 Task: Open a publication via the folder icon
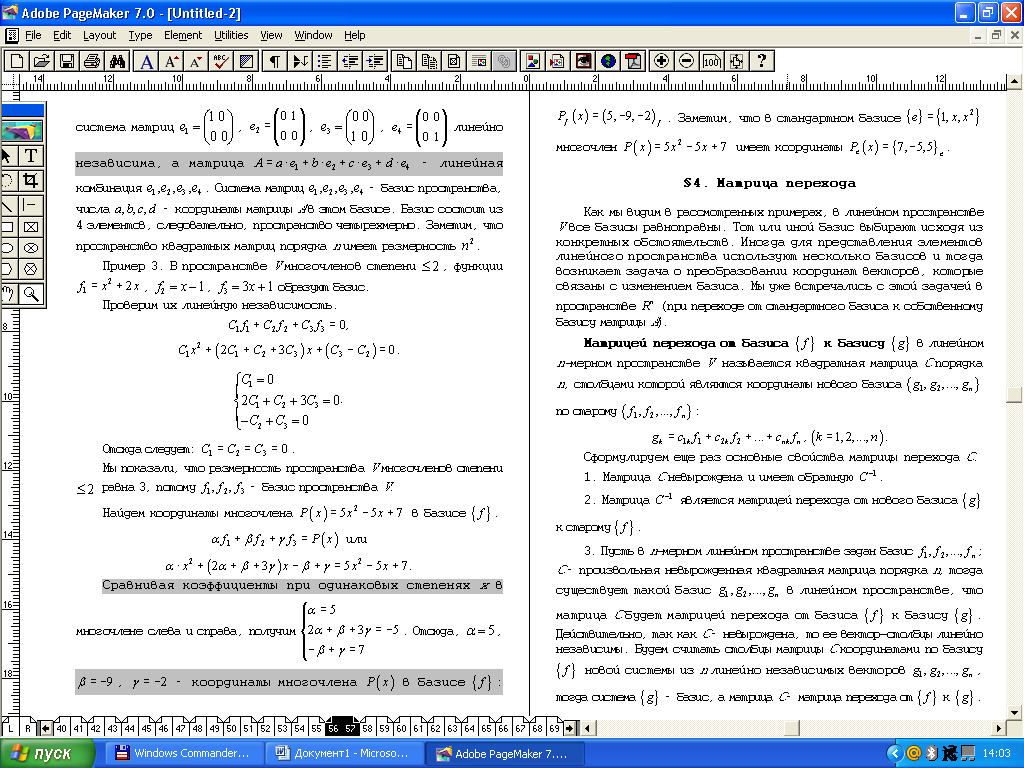click(x=41, y=61)
